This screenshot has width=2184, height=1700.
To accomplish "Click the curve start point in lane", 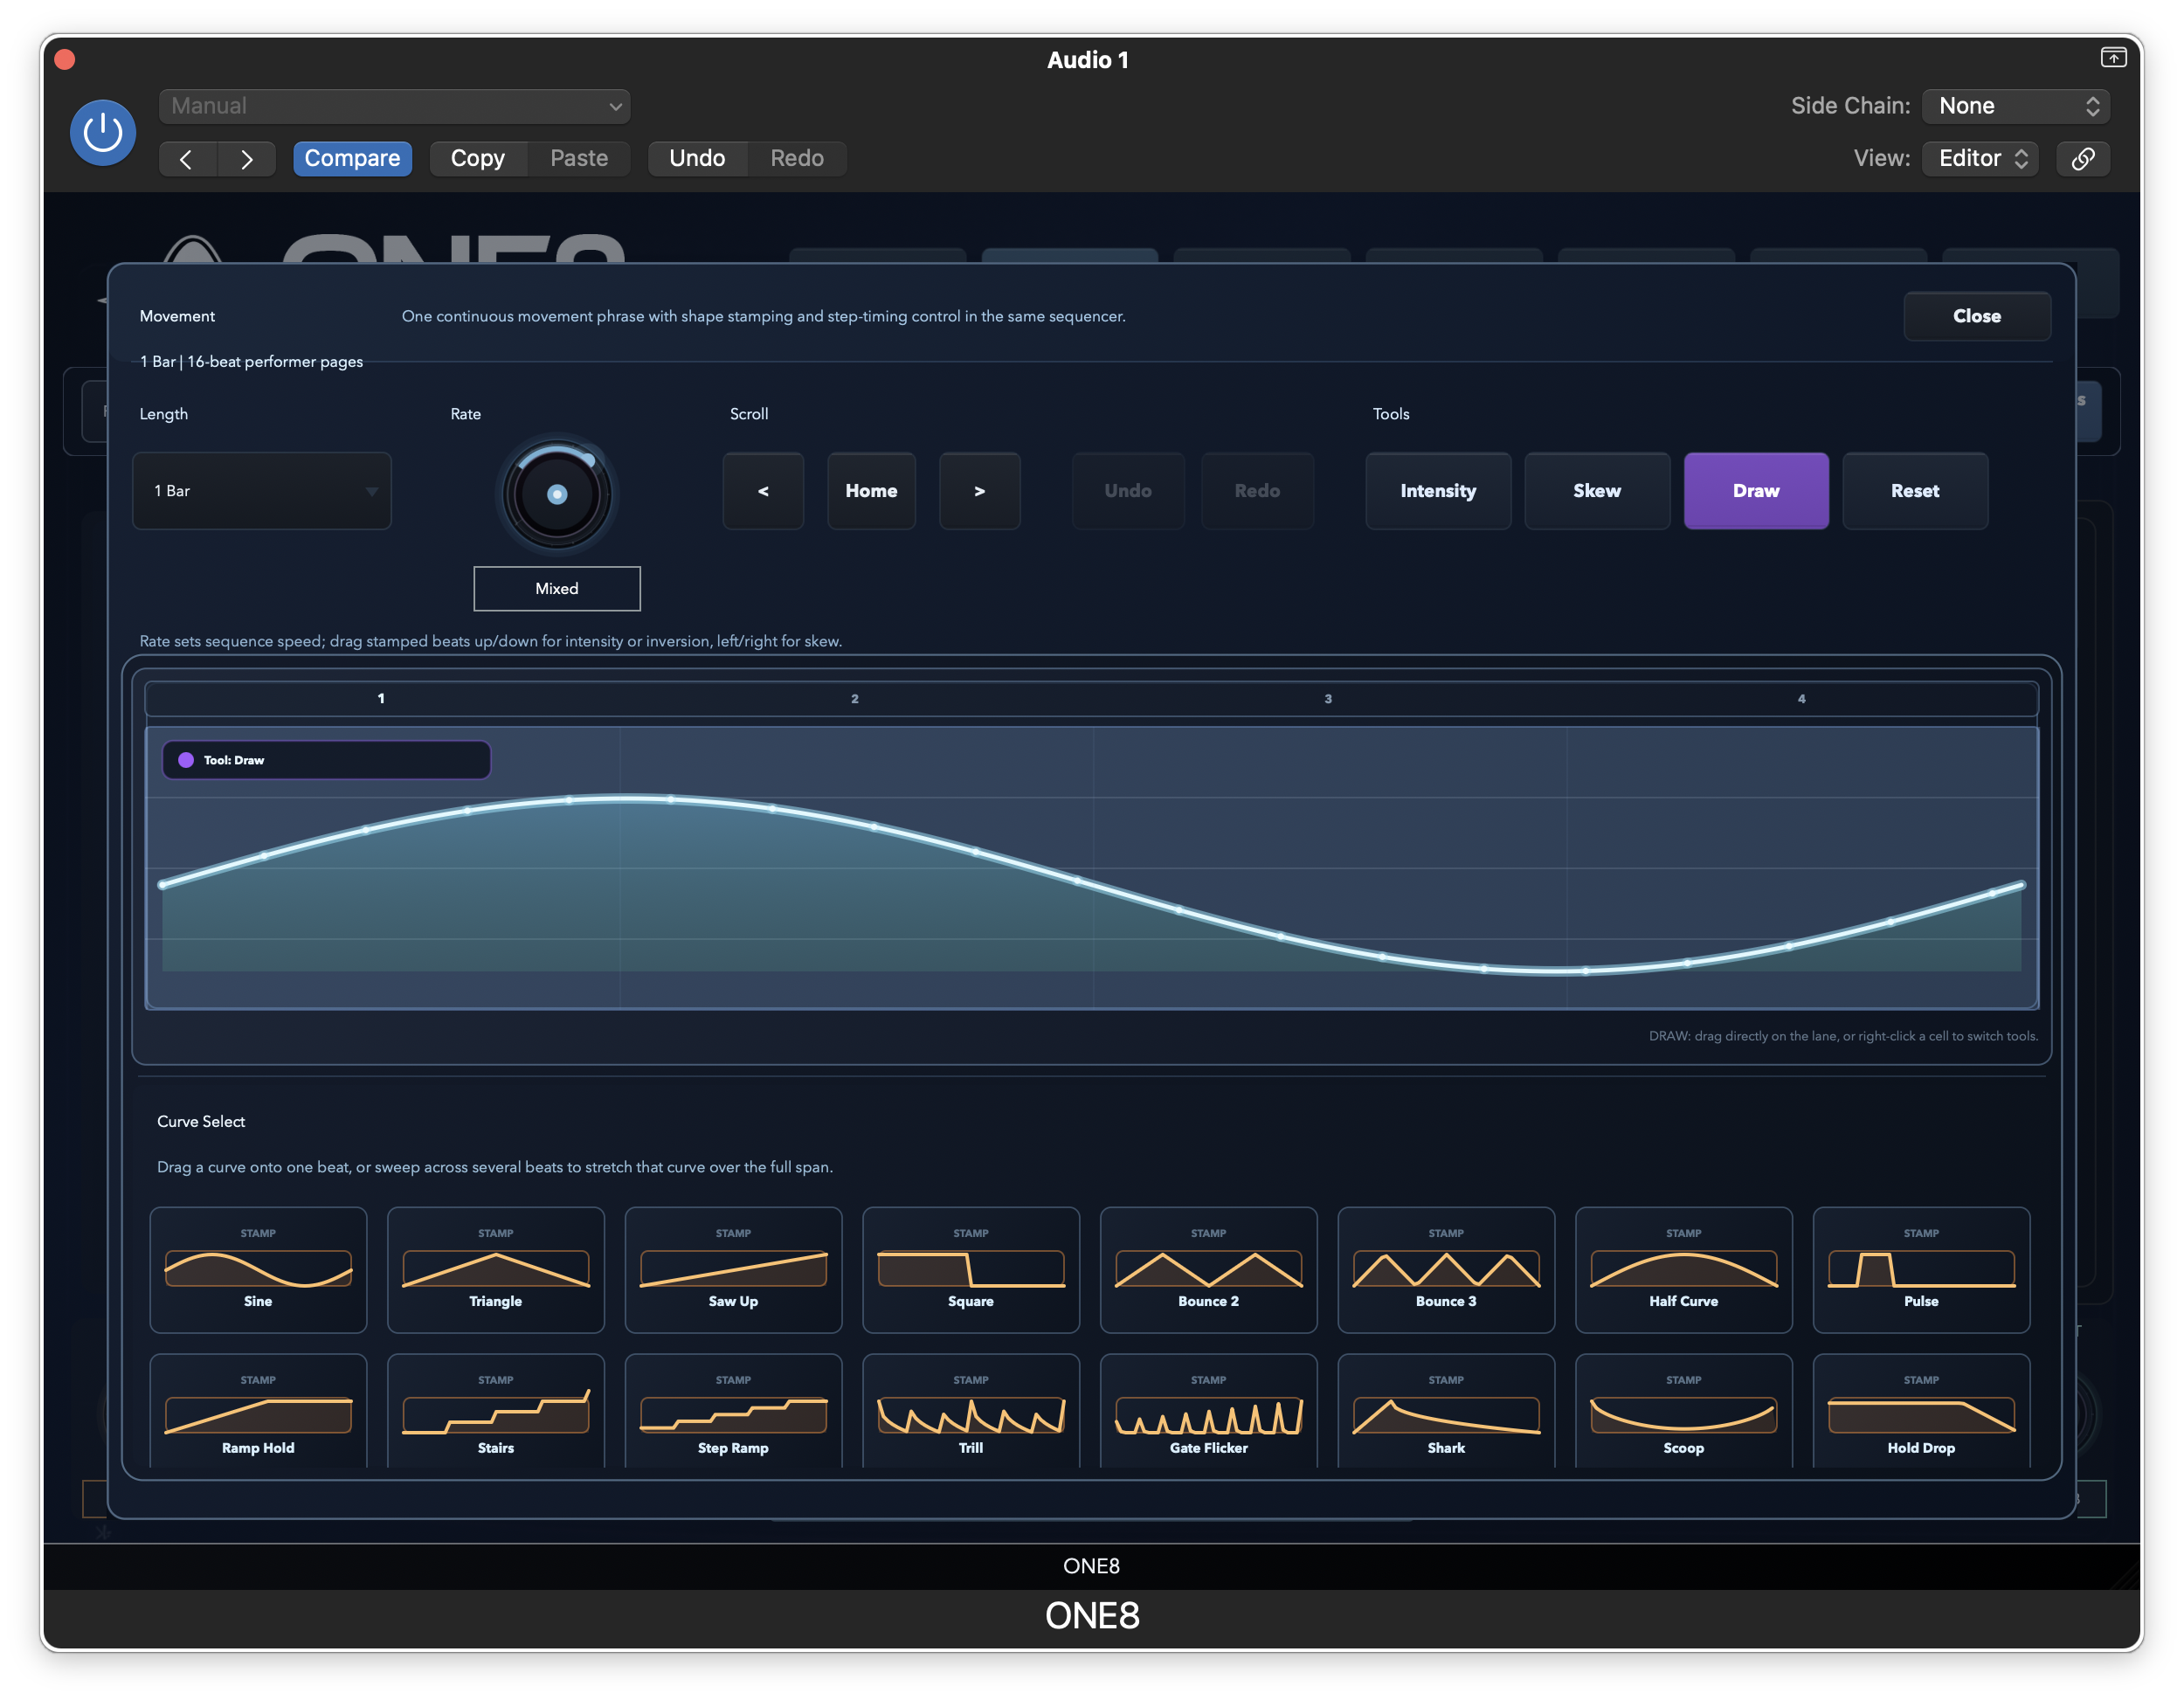I will tap(163, 885).
